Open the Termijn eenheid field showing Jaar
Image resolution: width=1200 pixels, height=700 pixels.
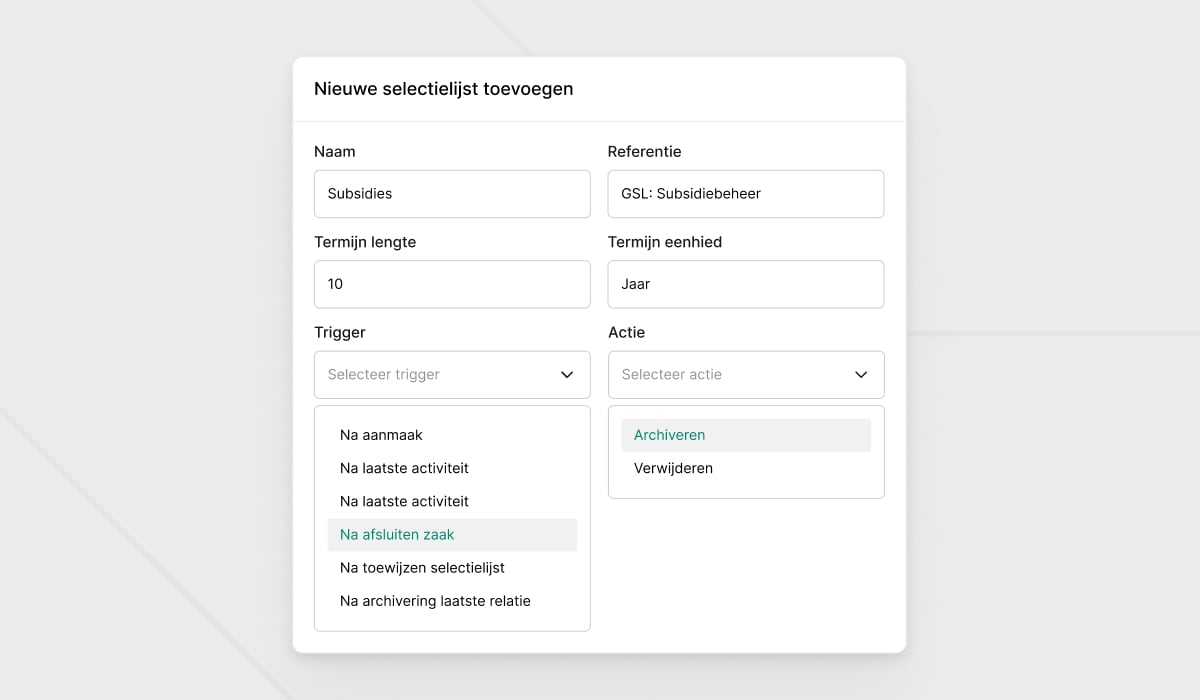(745, 284)
